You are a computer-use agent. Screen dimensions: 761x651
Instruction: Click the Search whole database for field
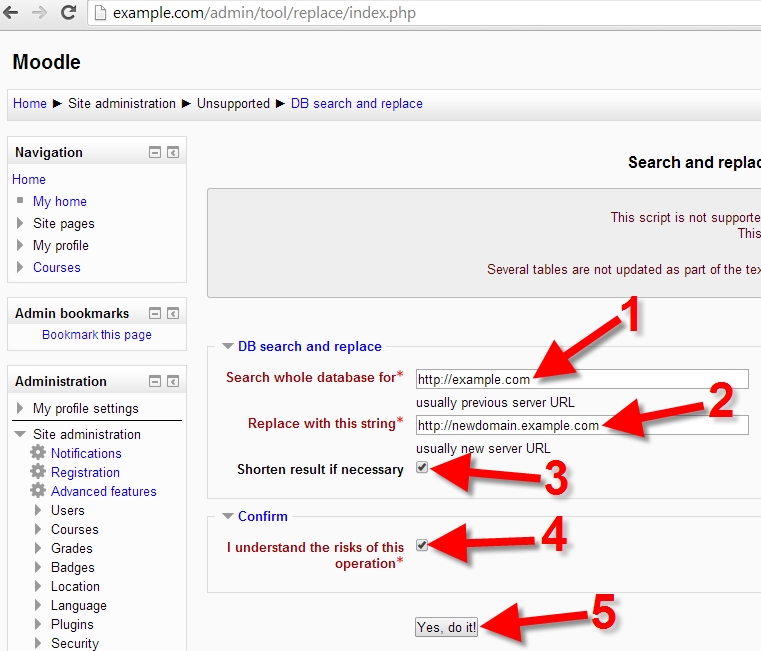(x=582, y=379)
